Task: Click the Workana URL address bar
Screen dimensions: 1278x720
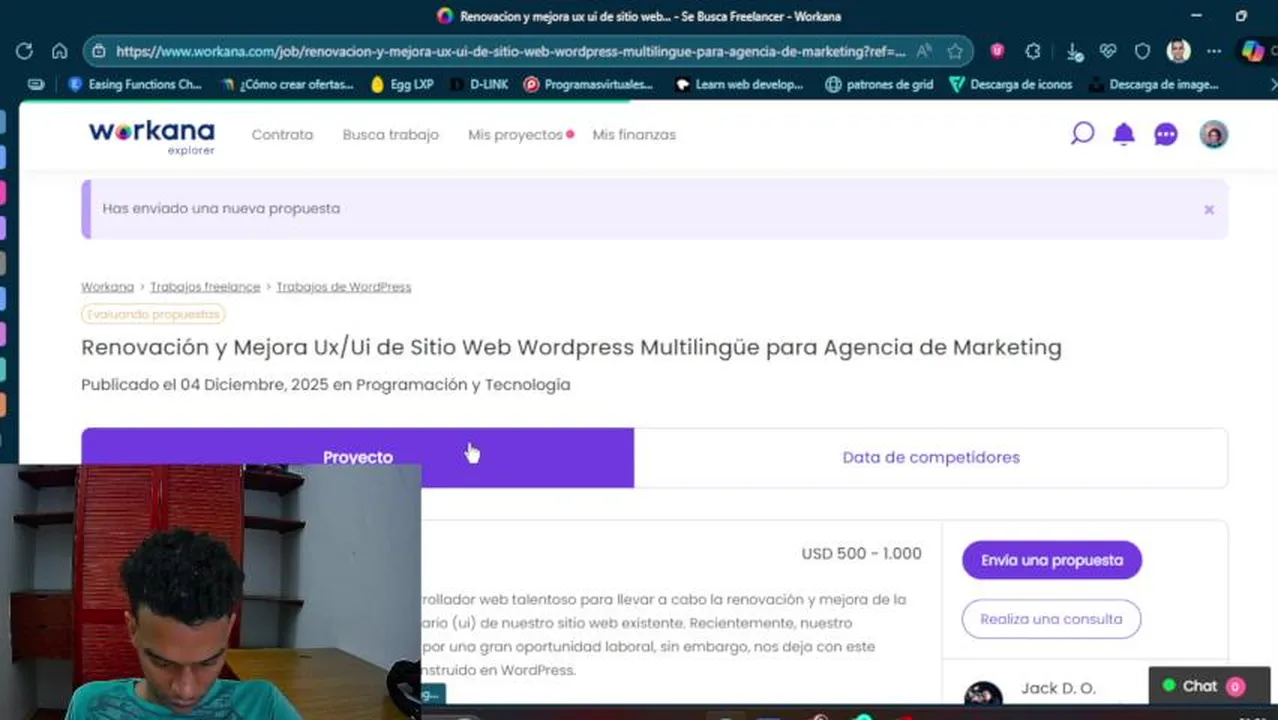Action: click(510, 51)
